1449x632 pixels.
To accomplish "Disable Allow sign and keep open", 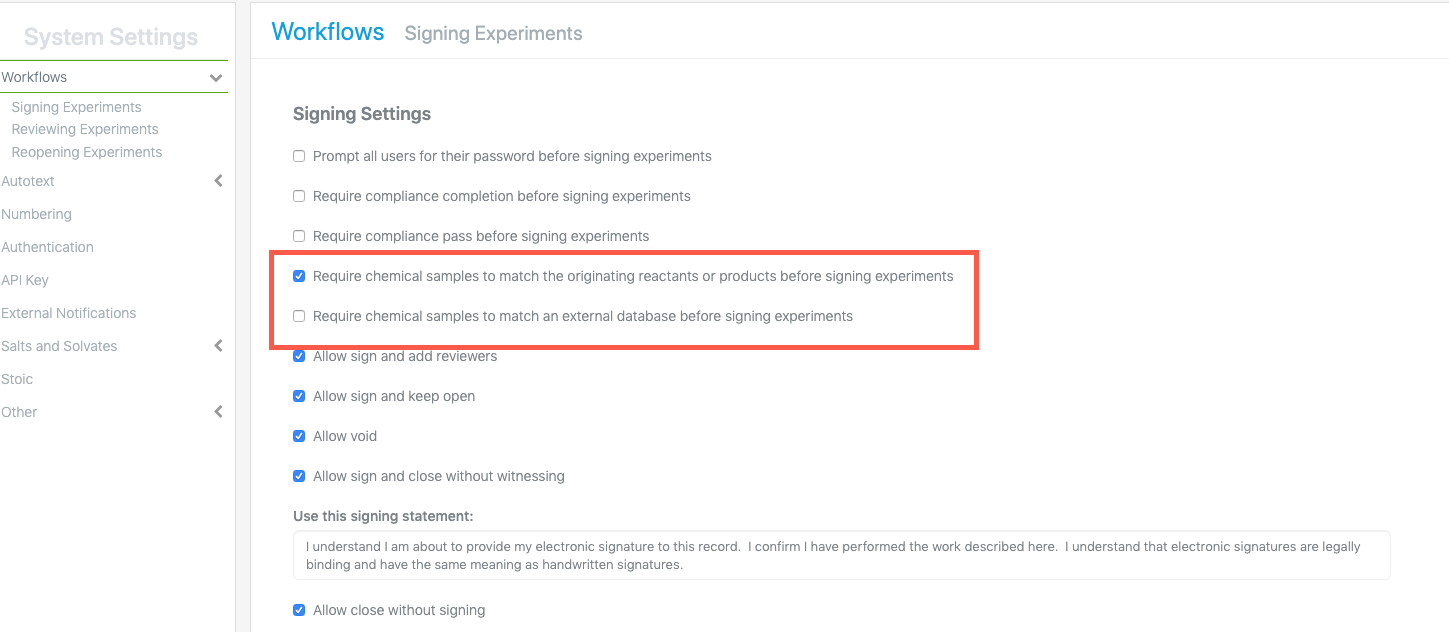I will 299,396.
